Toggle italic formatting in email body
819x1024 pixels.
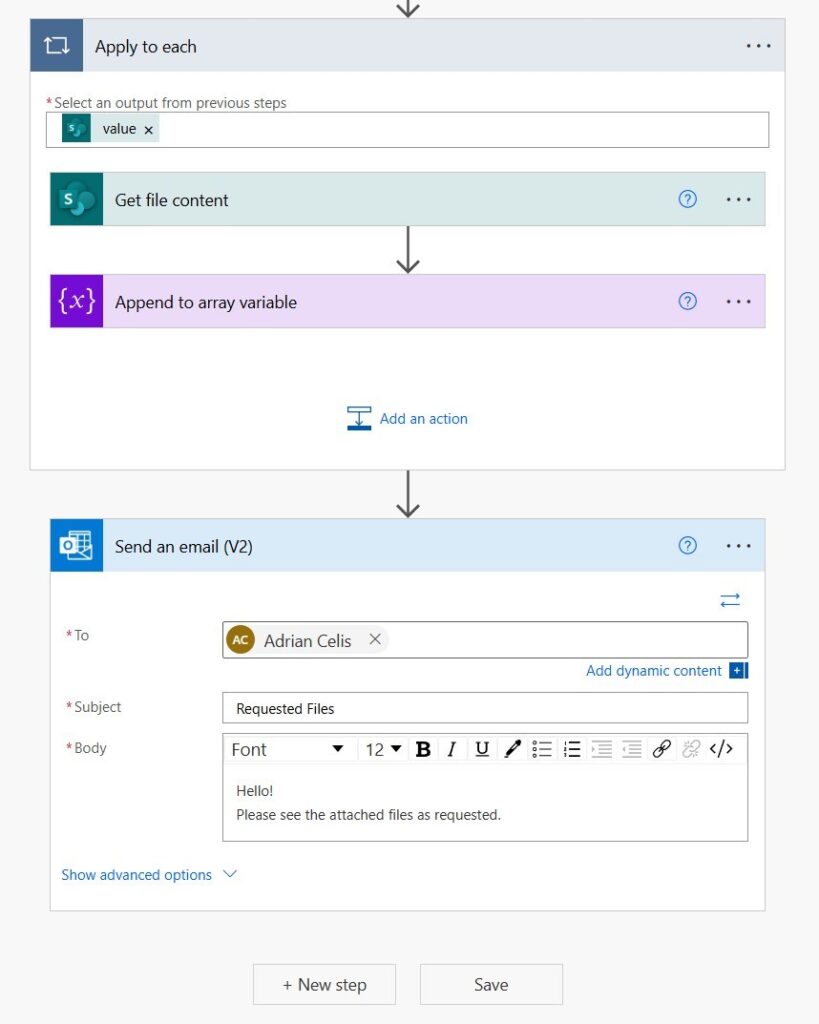tap(451, 749)
